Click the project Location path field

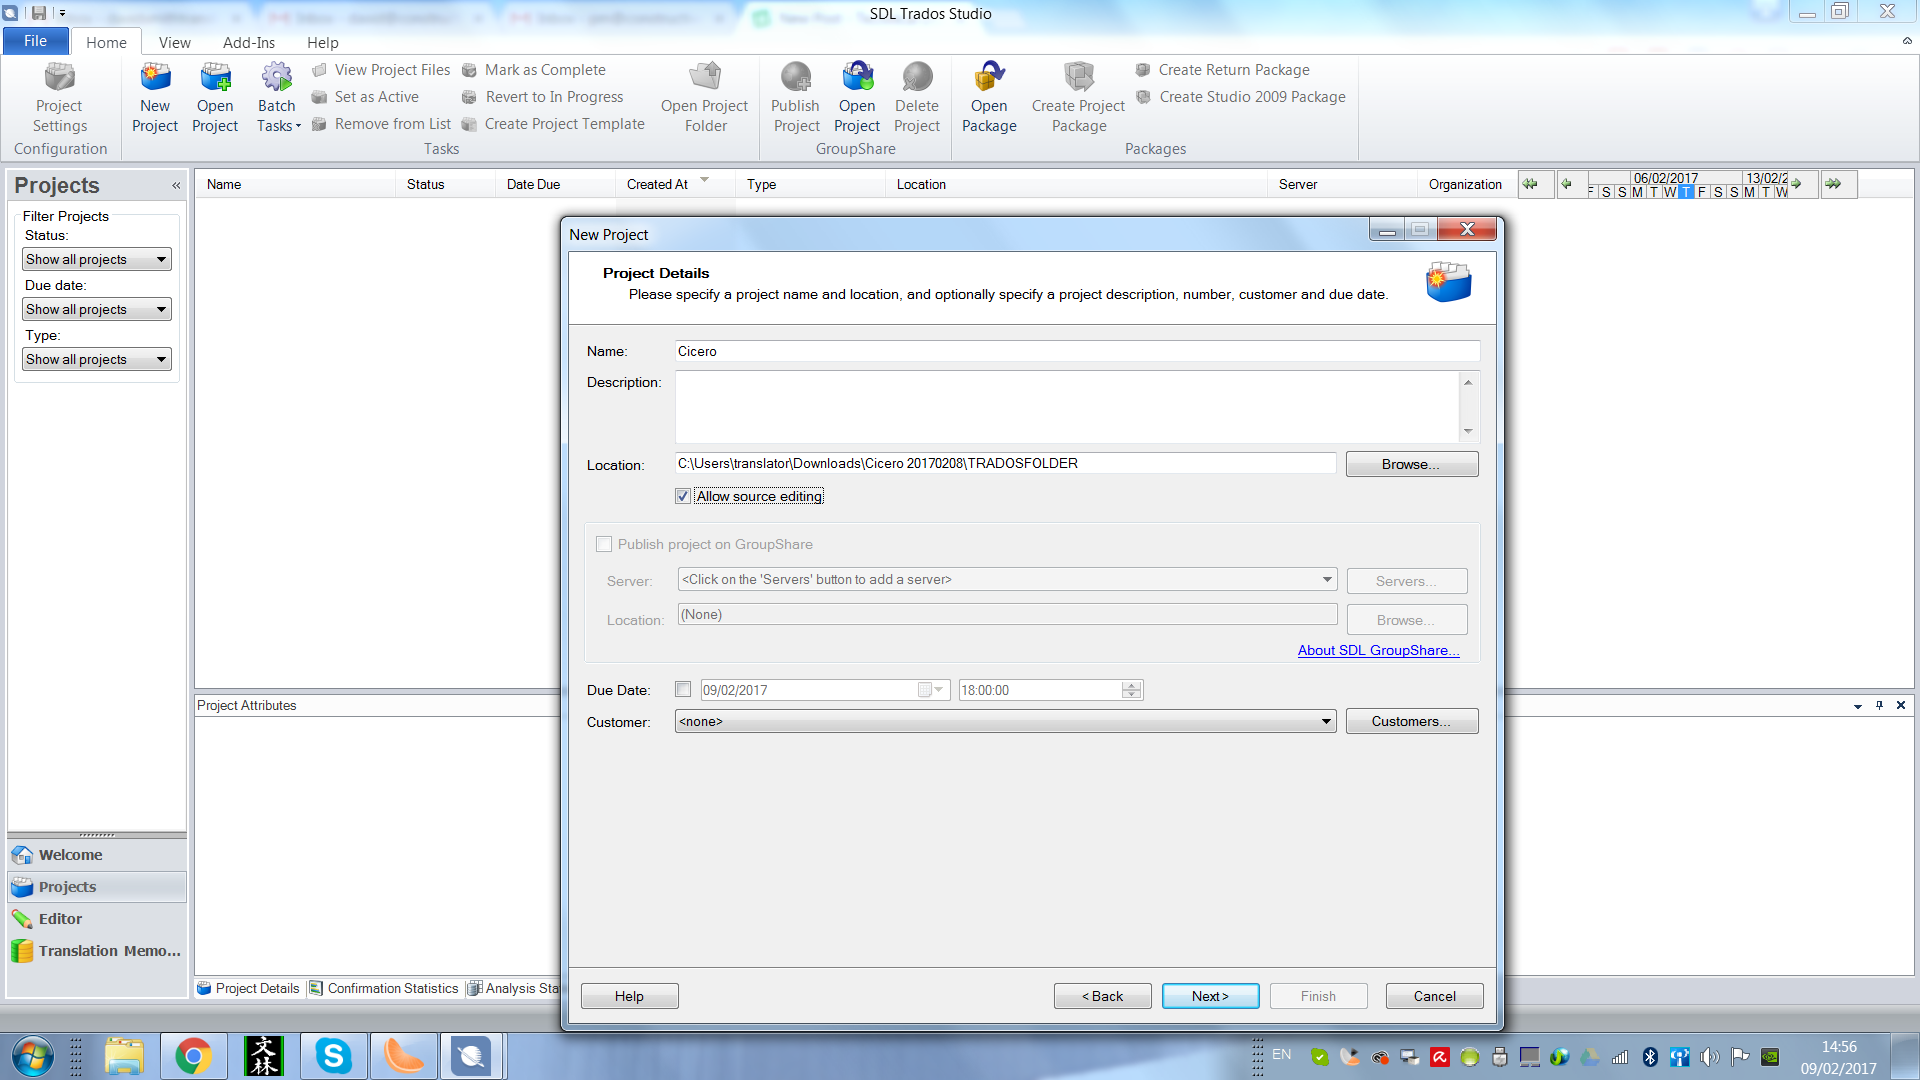(1006, 463)
